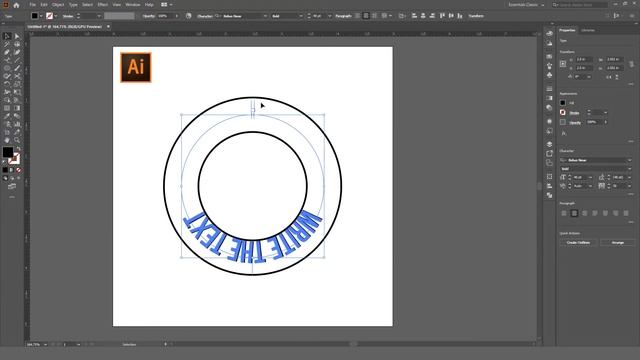Select the Magic Wand tool
This screenshot has height=360, width=640.
tap(7, 44)
